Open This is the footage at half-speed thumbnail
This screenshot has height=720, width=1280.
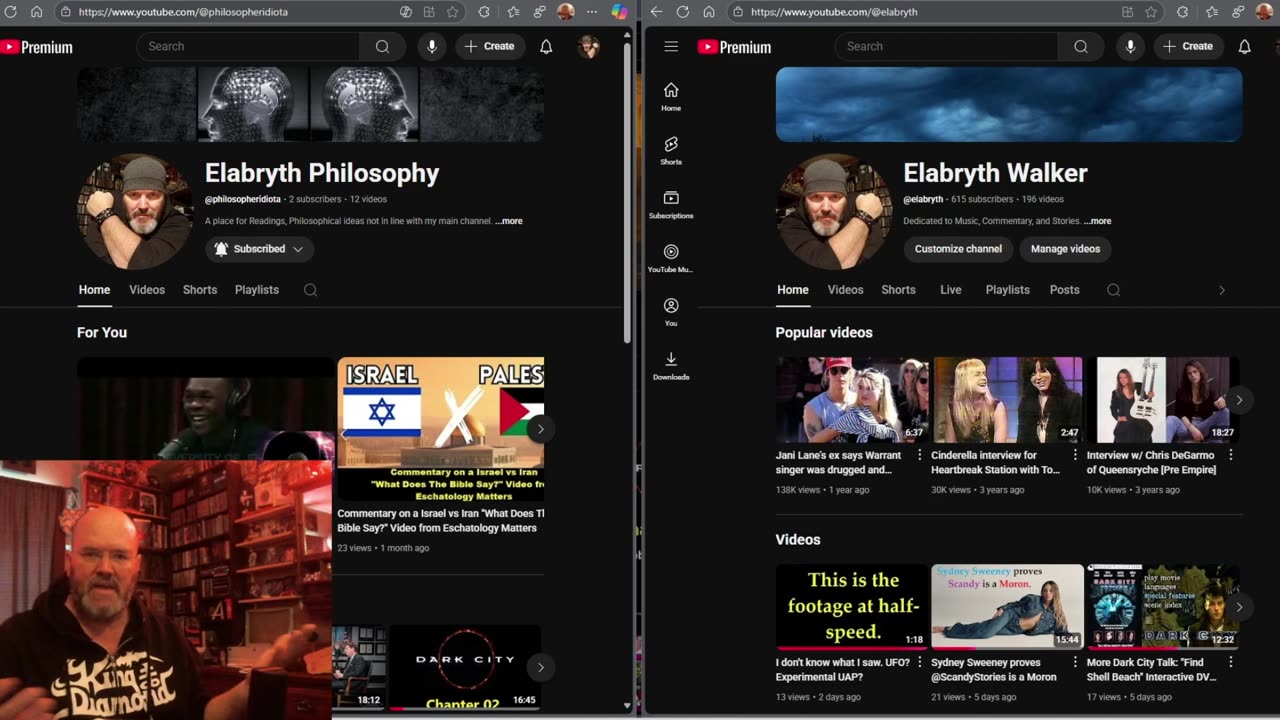click(852, 607)
